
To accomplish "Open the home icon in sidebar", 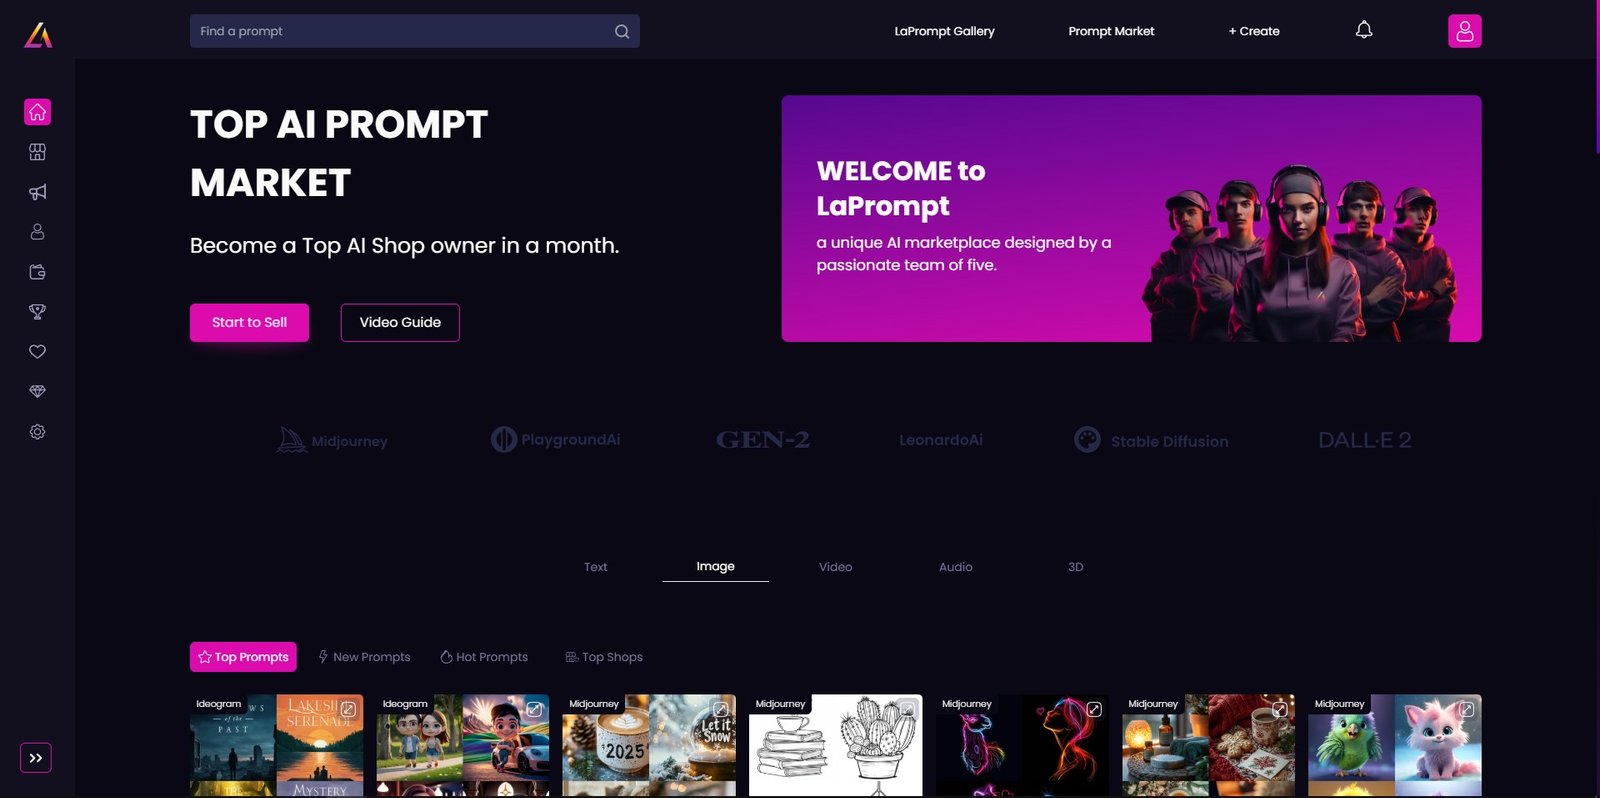I will (x=37, y=112).
